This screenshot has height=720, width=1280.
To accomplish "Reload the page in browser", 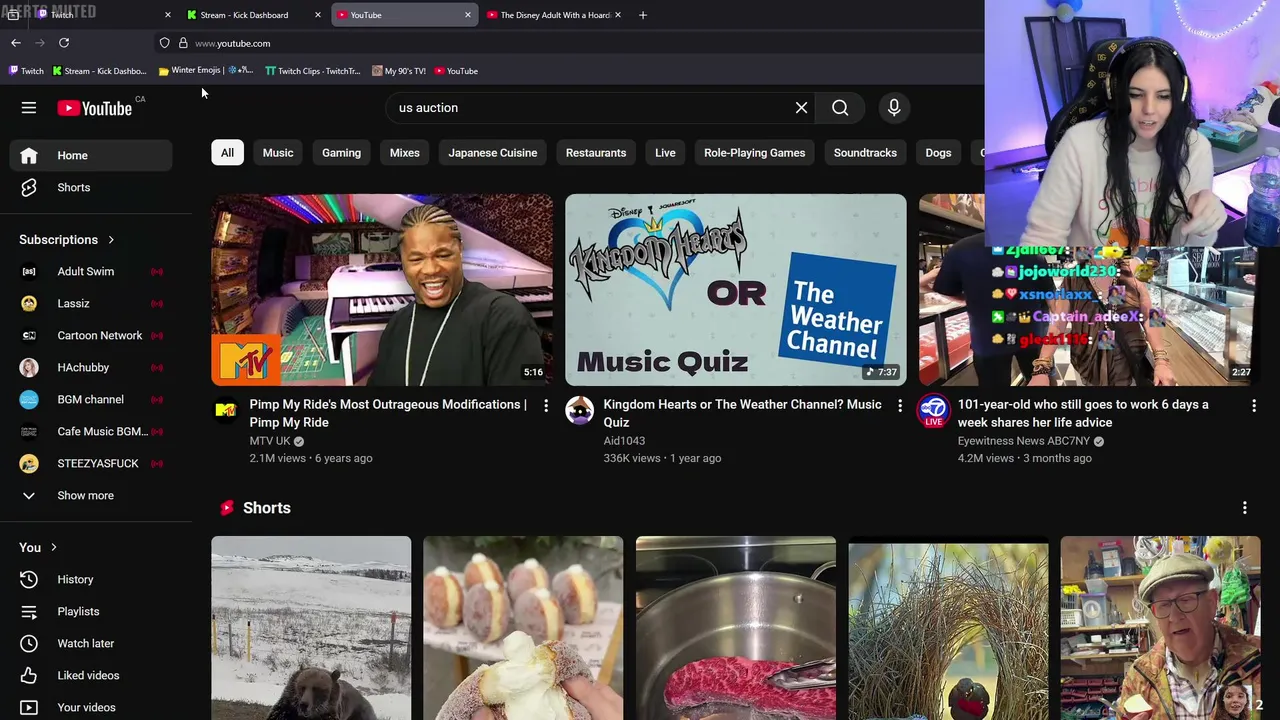I will click(x=64, y=43).
